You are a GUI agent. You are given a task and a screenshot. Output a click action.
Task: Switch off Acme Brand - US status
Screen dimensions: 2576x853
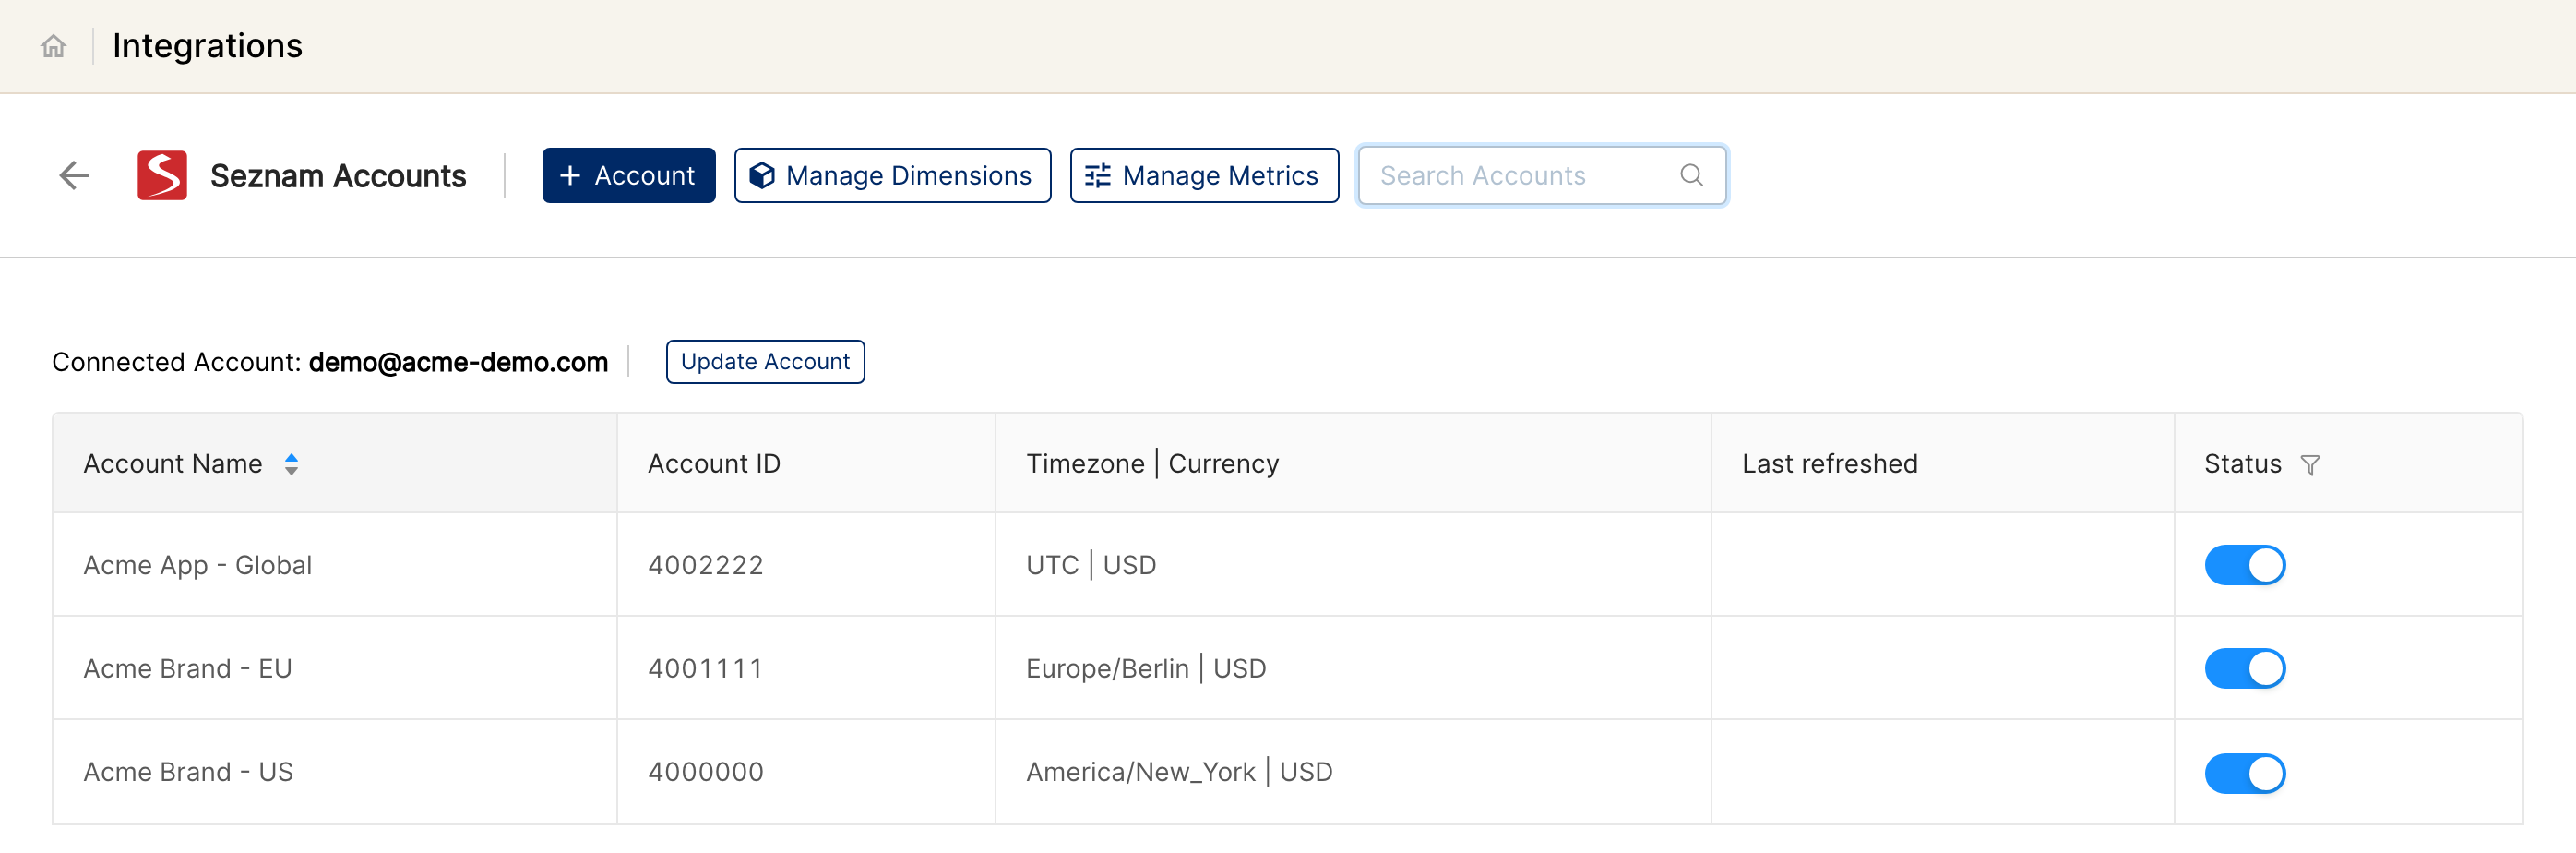(x=2245, y=774)
